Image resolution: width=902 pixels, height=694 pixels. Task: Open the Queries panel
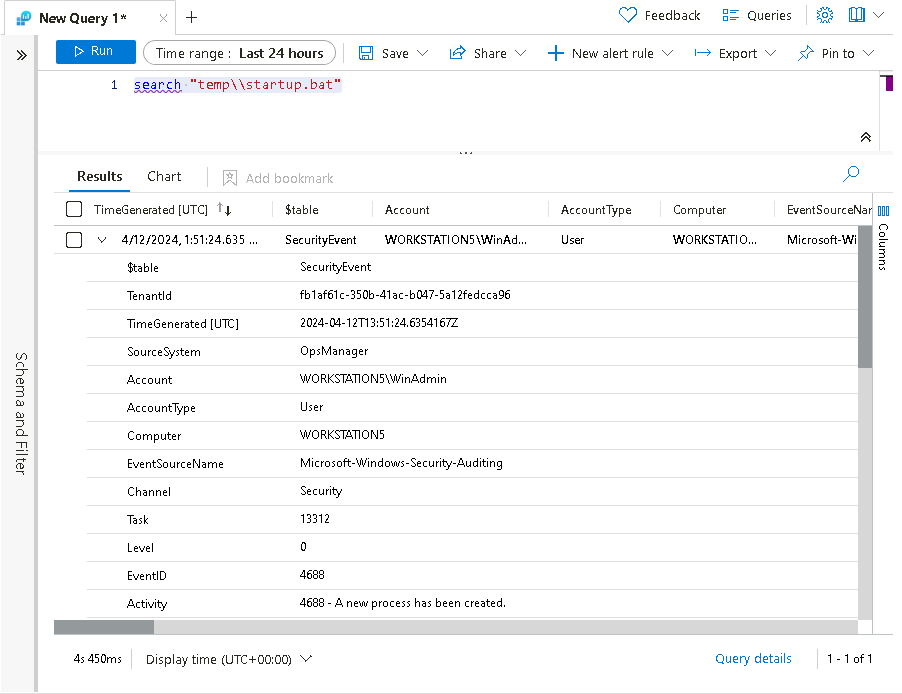coord(769,16)
